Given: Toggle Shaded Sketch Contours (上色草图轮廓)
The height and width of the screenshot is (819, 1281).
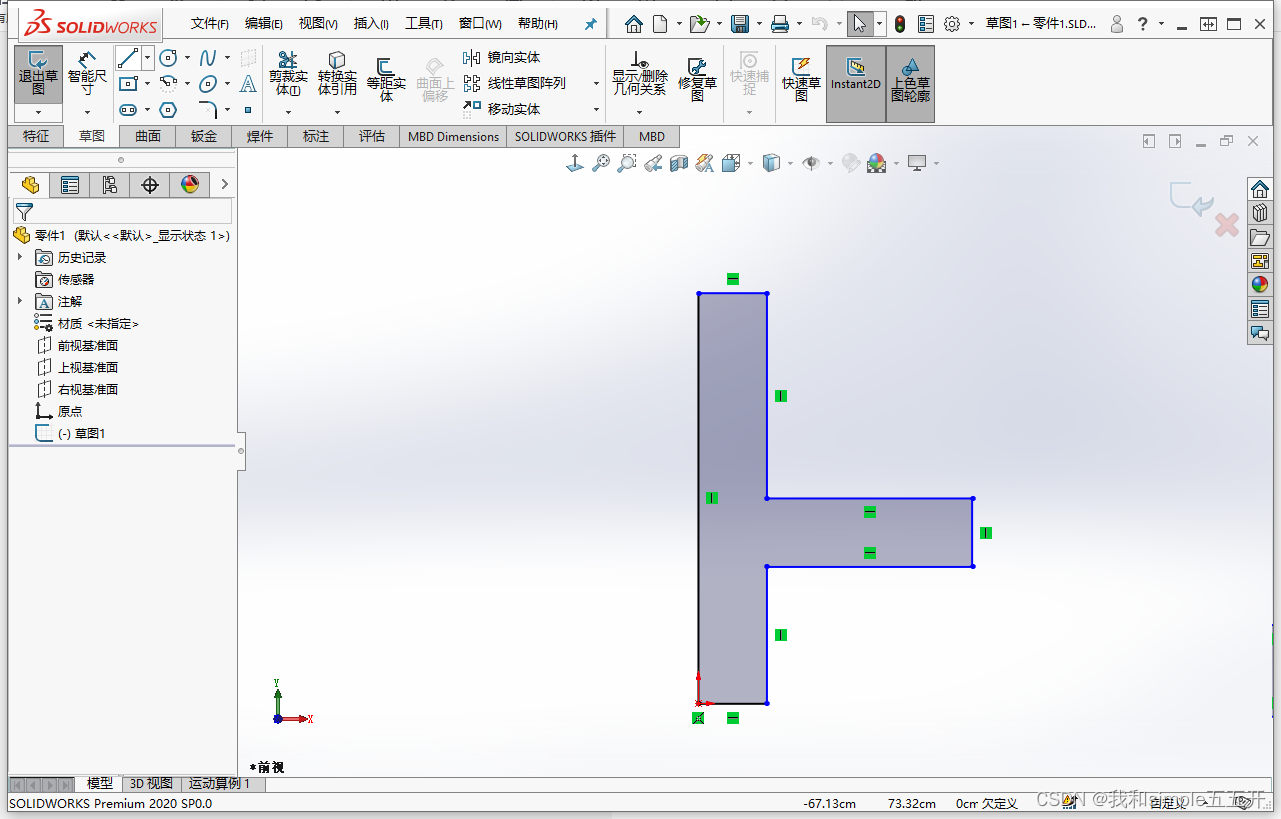Looking at the screenshot, I should point(911,84).
